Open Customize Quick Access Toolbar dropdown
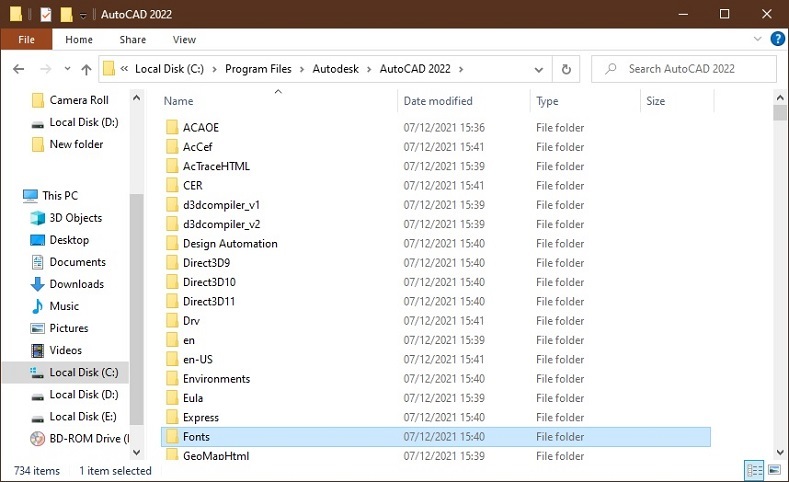Image resolution: width=789 pixels, height=482 pixels. 84,15
